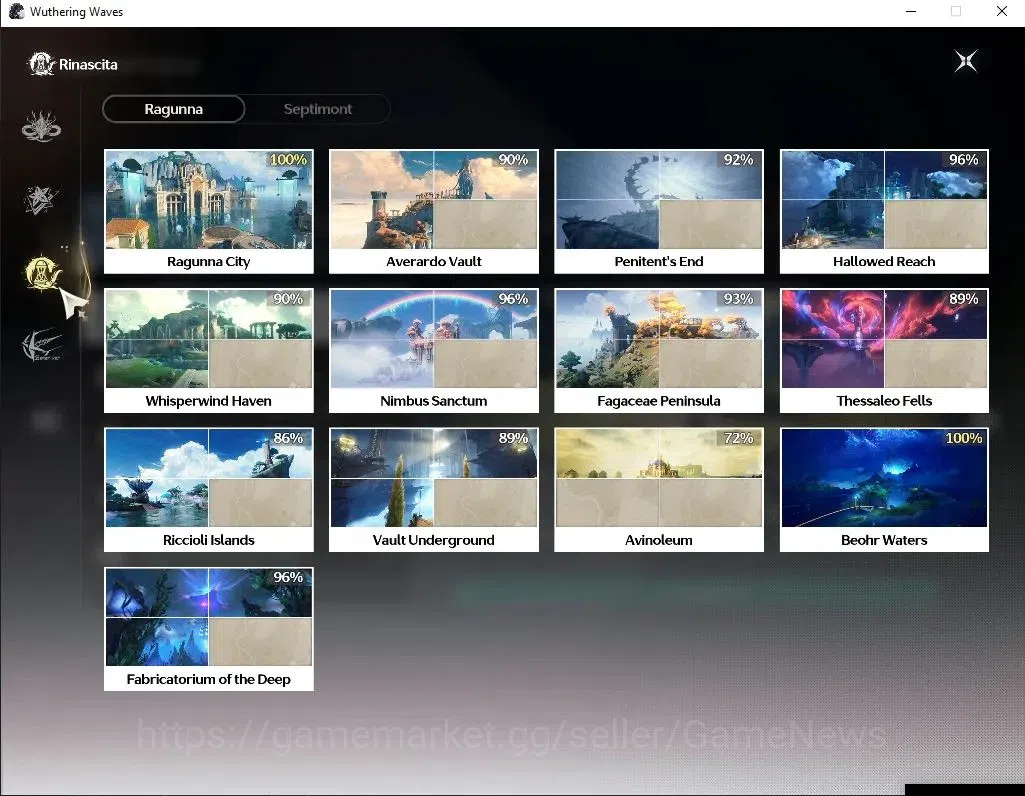
Task: Open the Fabricatorium of the Deep card
Action: click(x=209, y=629)
